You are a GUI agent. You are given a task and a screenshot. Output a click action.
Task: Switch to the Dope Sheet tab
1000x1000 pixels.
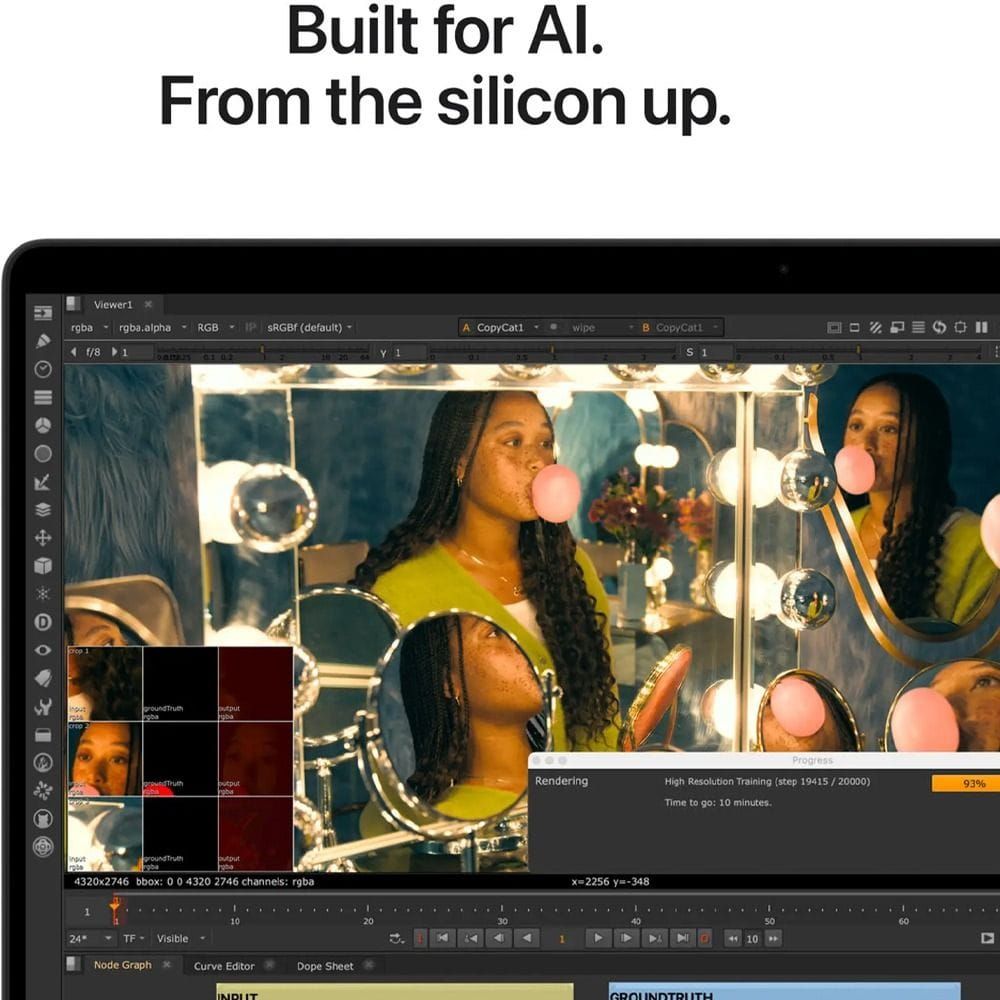325,966
